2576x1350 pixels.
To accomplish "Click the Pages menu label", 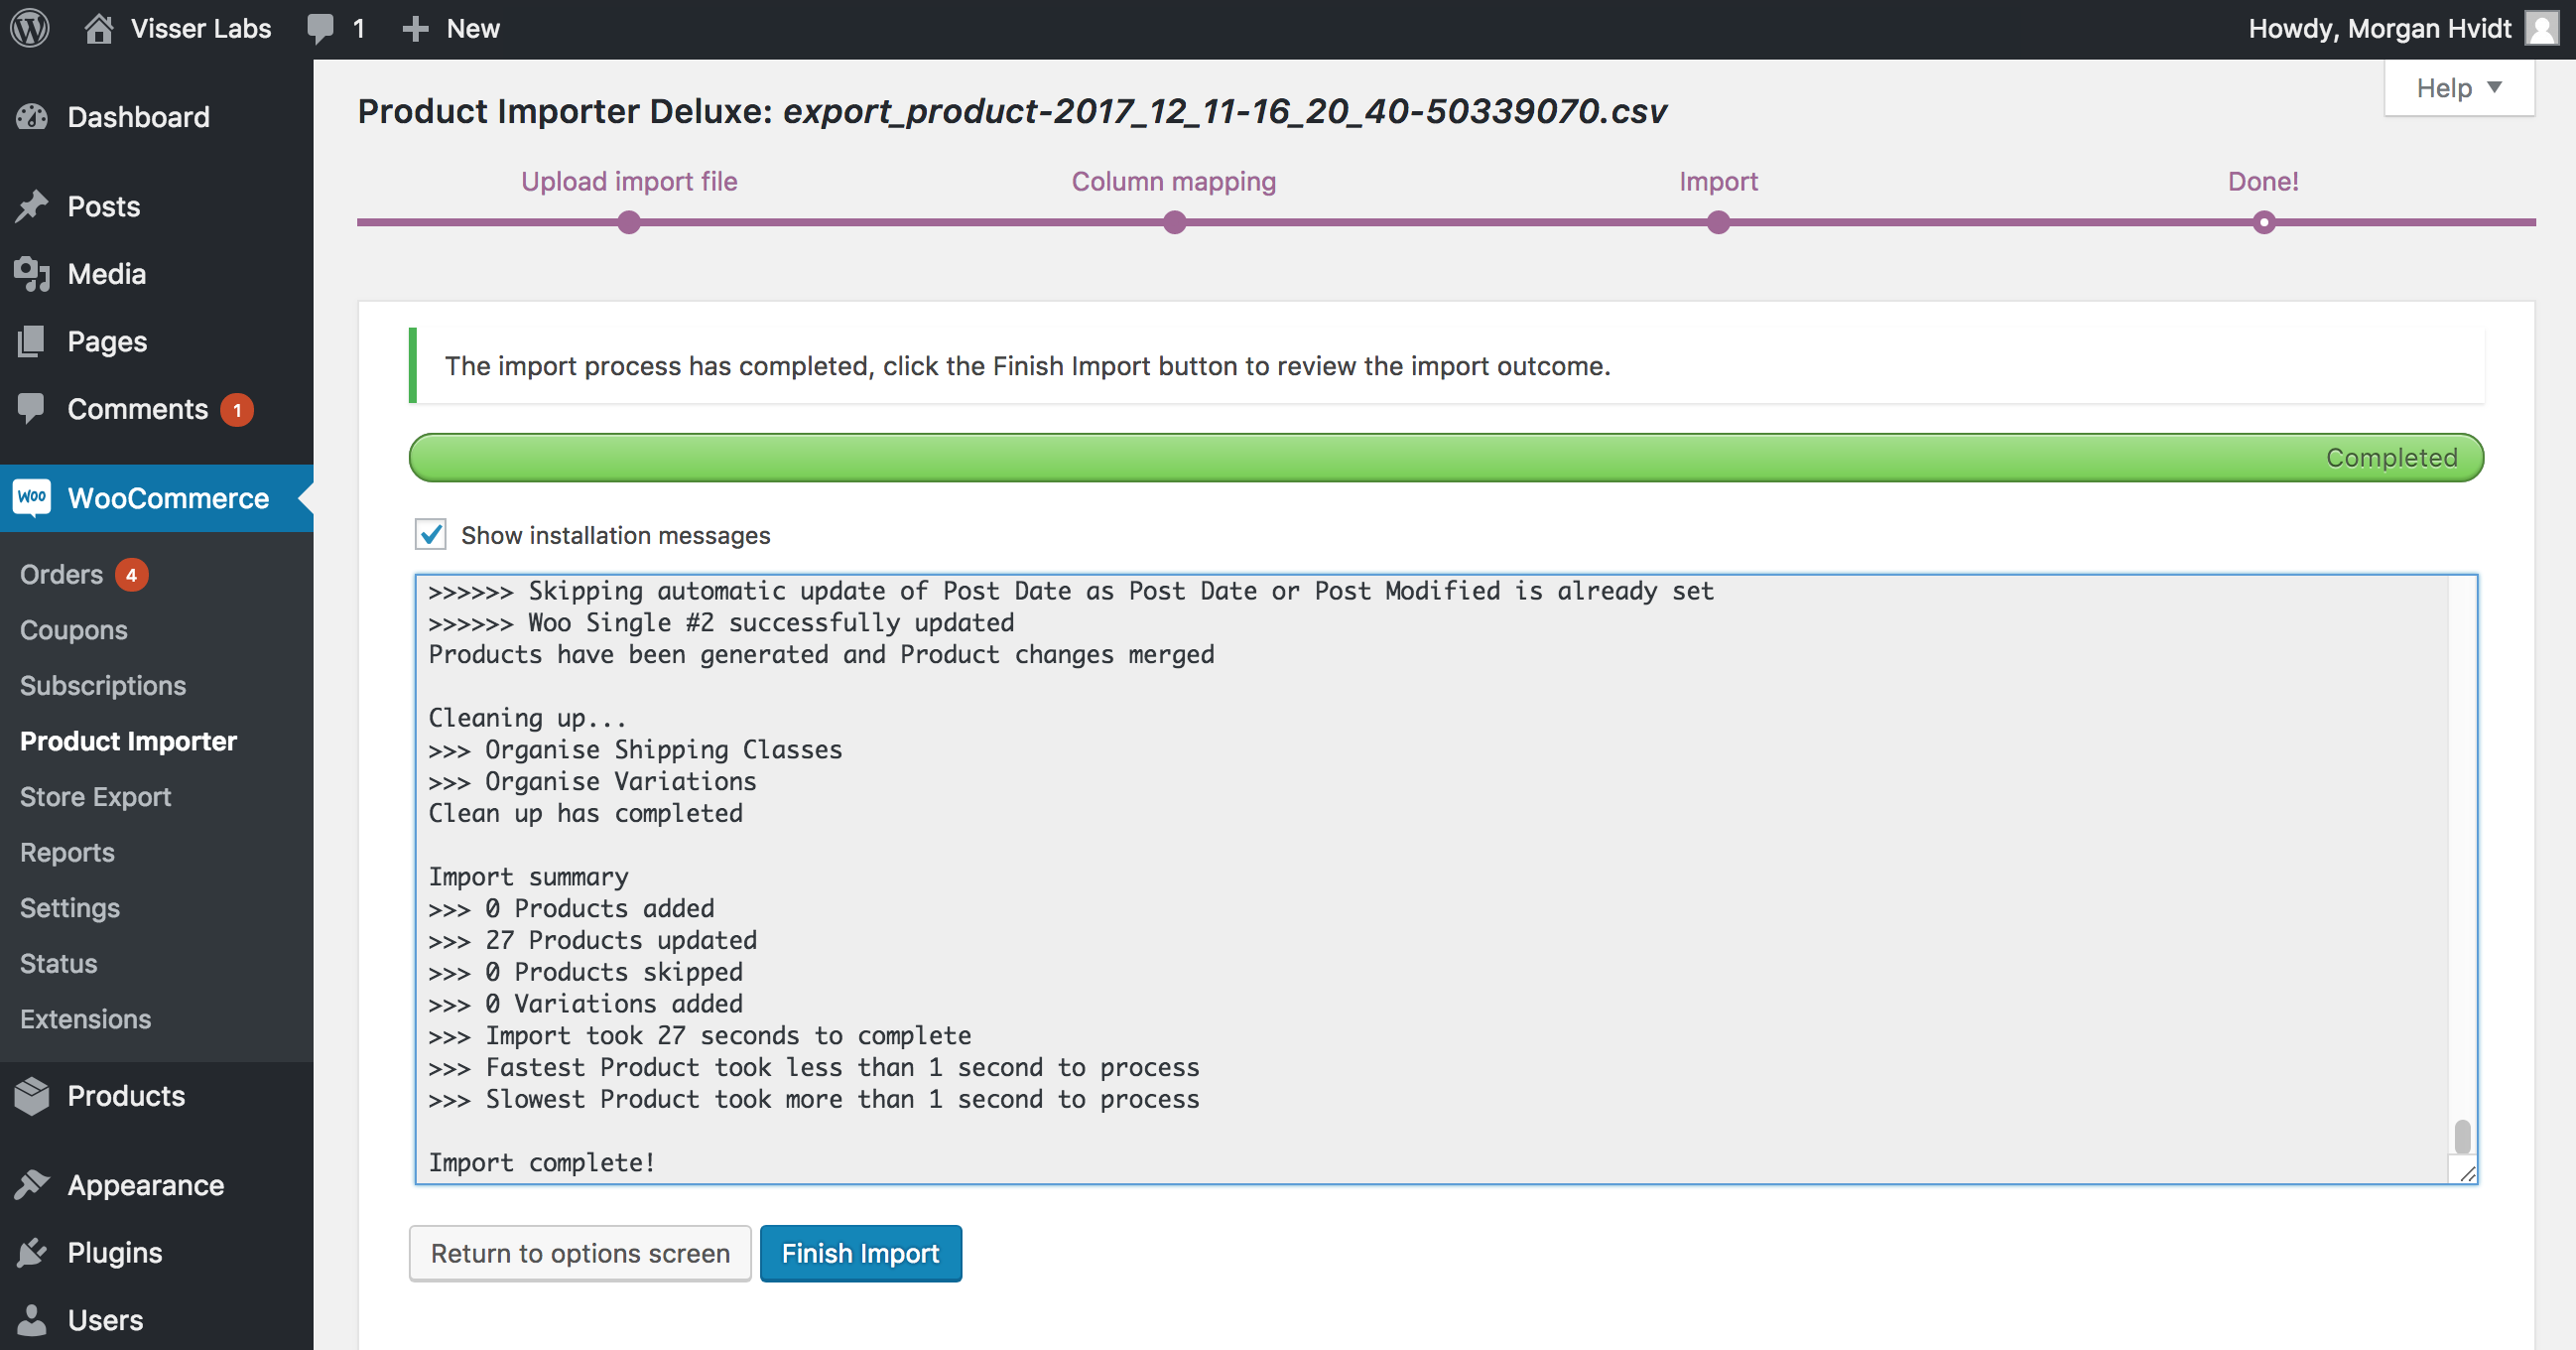I will pos(107,342).
